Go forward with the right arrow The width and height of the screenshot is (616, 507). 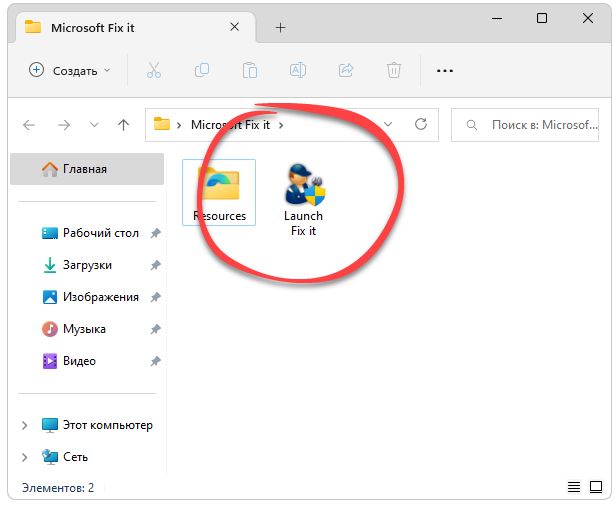[64, 125]
